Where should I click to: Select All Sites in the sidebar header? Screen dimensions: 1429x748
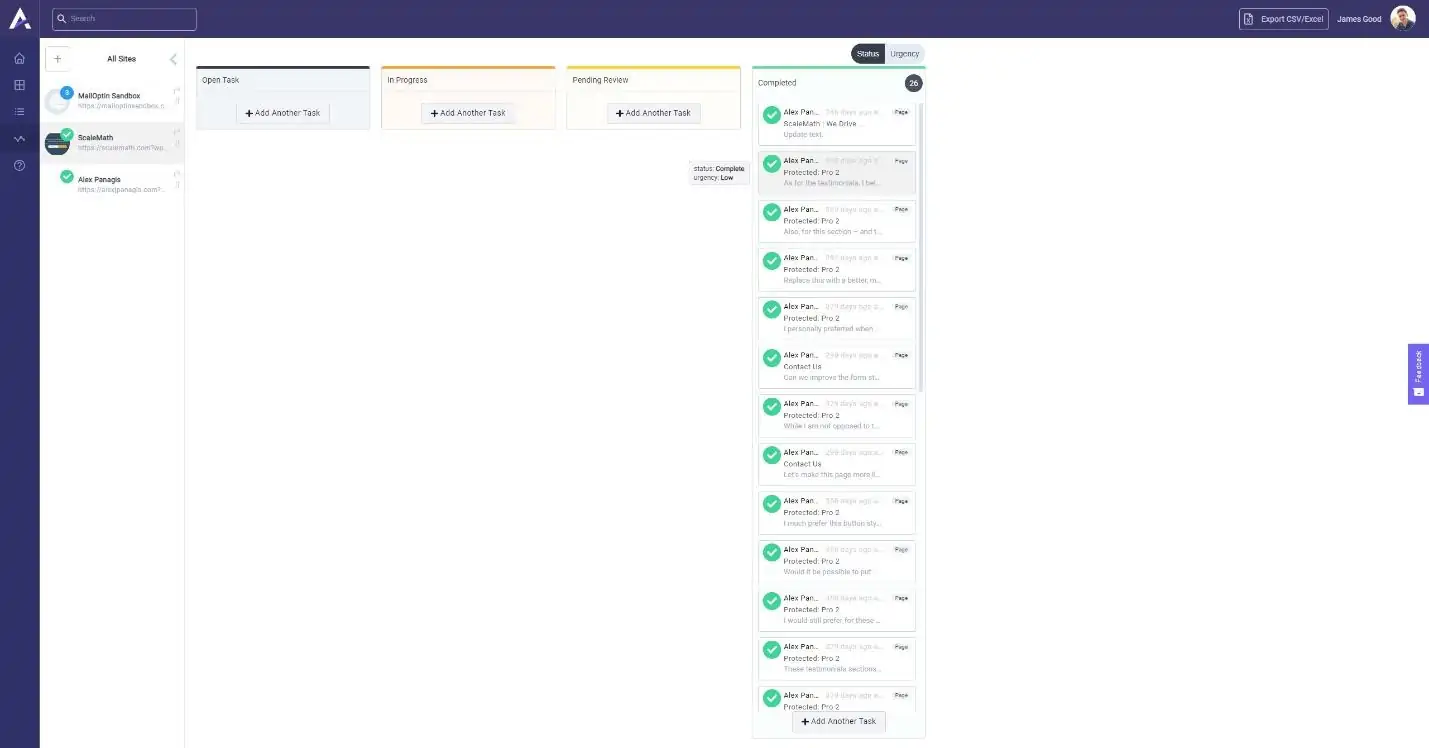coord(121,58)
